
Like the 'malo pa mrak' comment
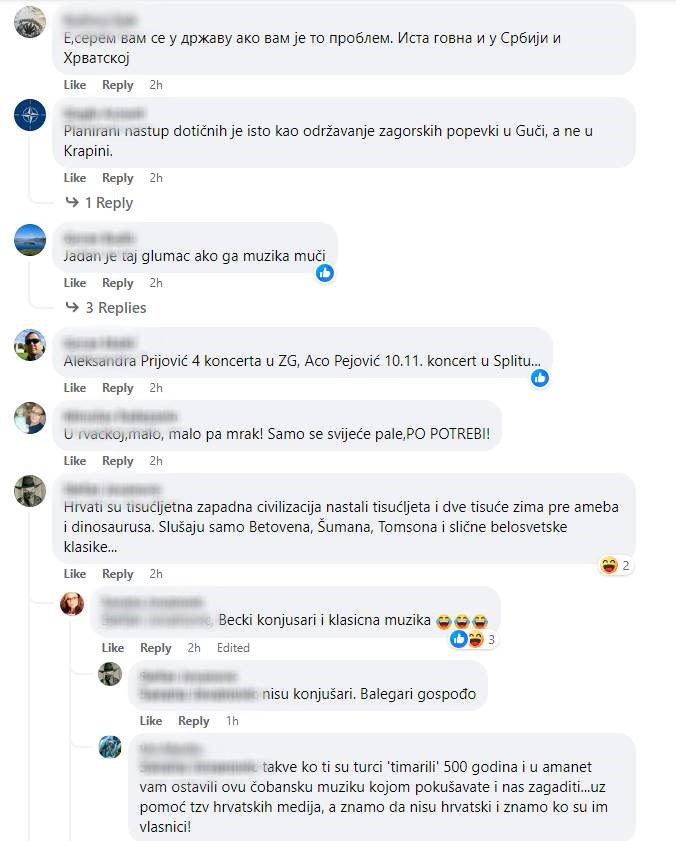point(75,461)
